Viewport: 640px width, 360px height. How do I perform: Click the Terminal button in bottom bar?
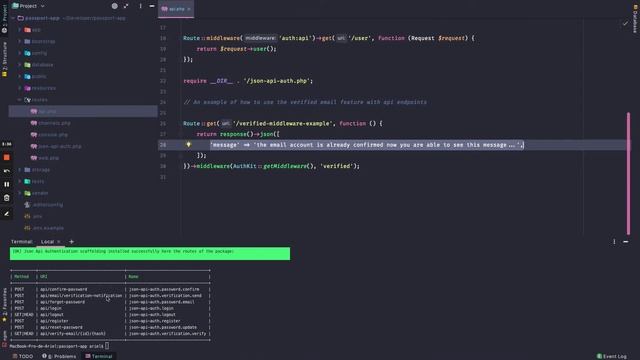coord(99,356)
